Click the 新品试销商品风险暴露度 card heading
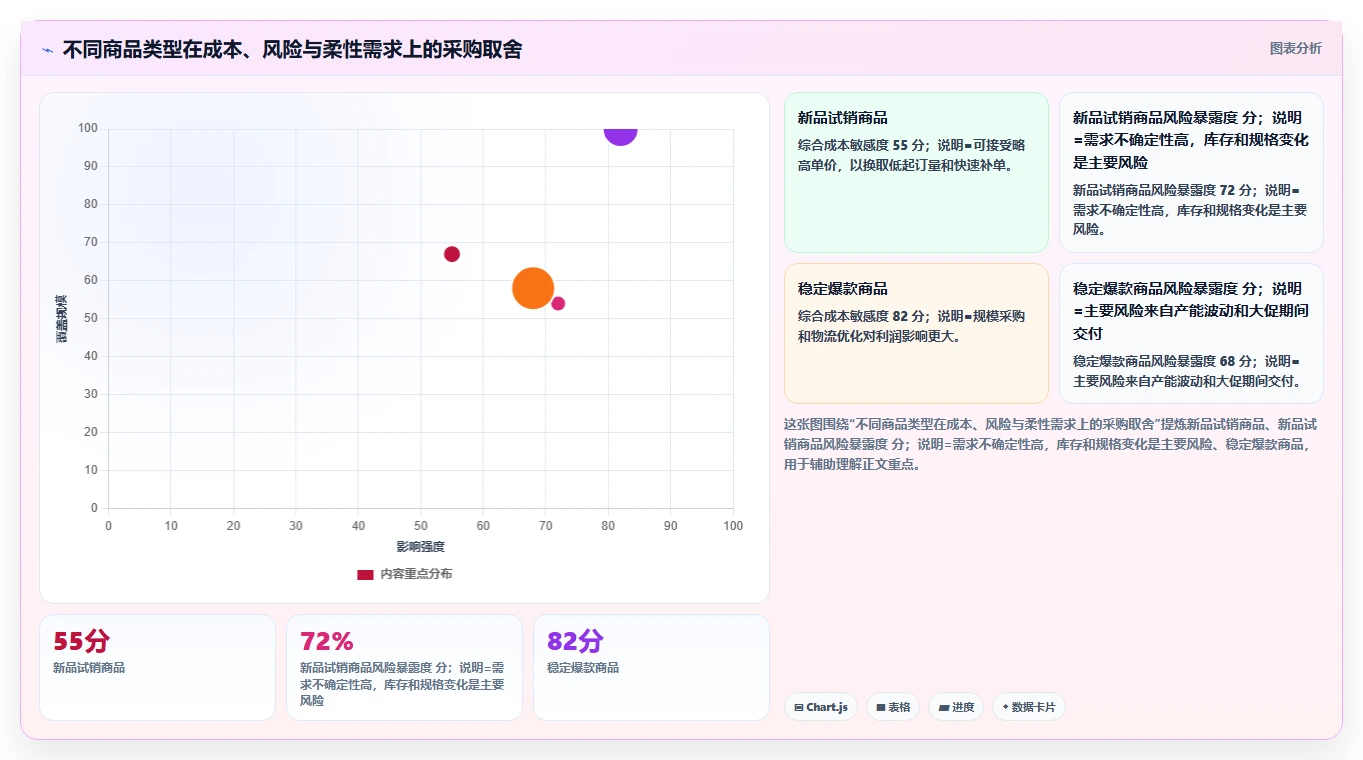The width and height of the screenshot is (1363, 760). tap(1190, 139)
